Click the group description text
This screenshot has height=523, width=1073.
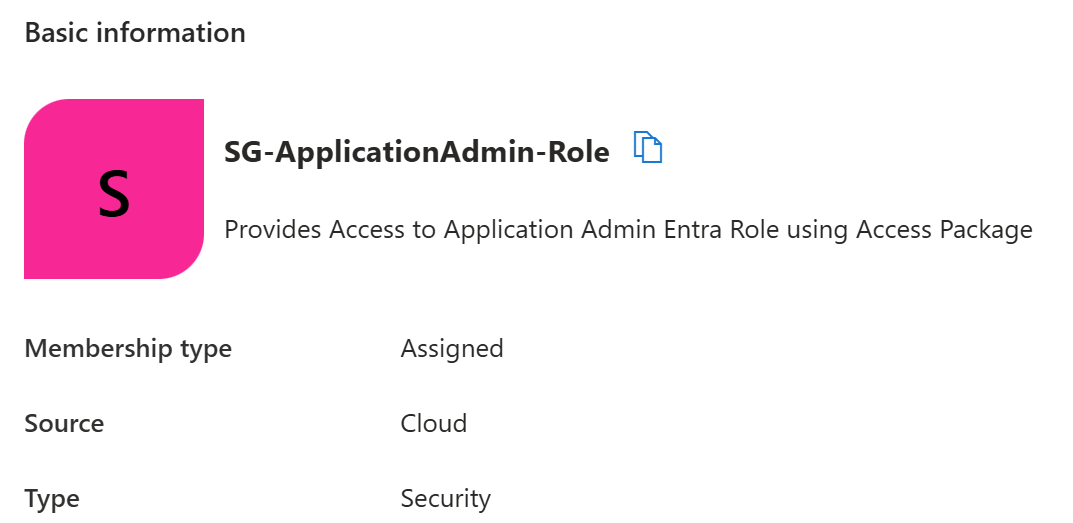coord(628,230)
